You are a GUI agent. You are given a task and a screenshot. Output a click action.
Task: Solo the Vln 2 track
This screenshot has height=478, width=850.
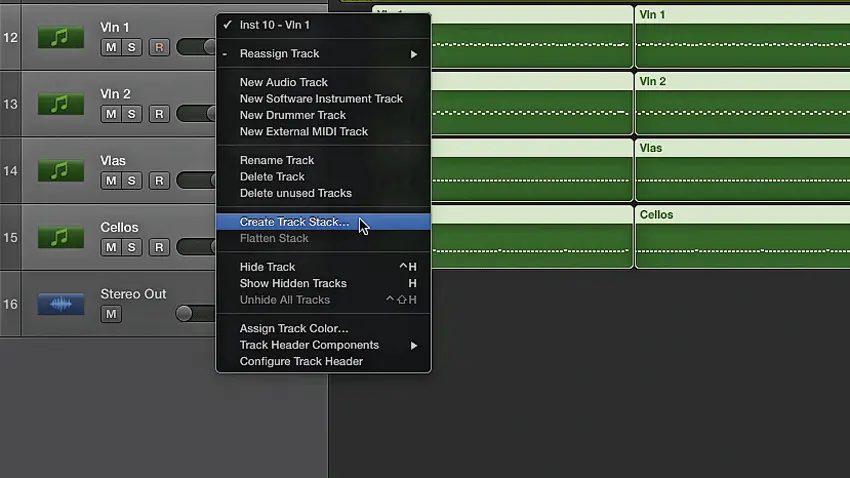click(132, 114)
